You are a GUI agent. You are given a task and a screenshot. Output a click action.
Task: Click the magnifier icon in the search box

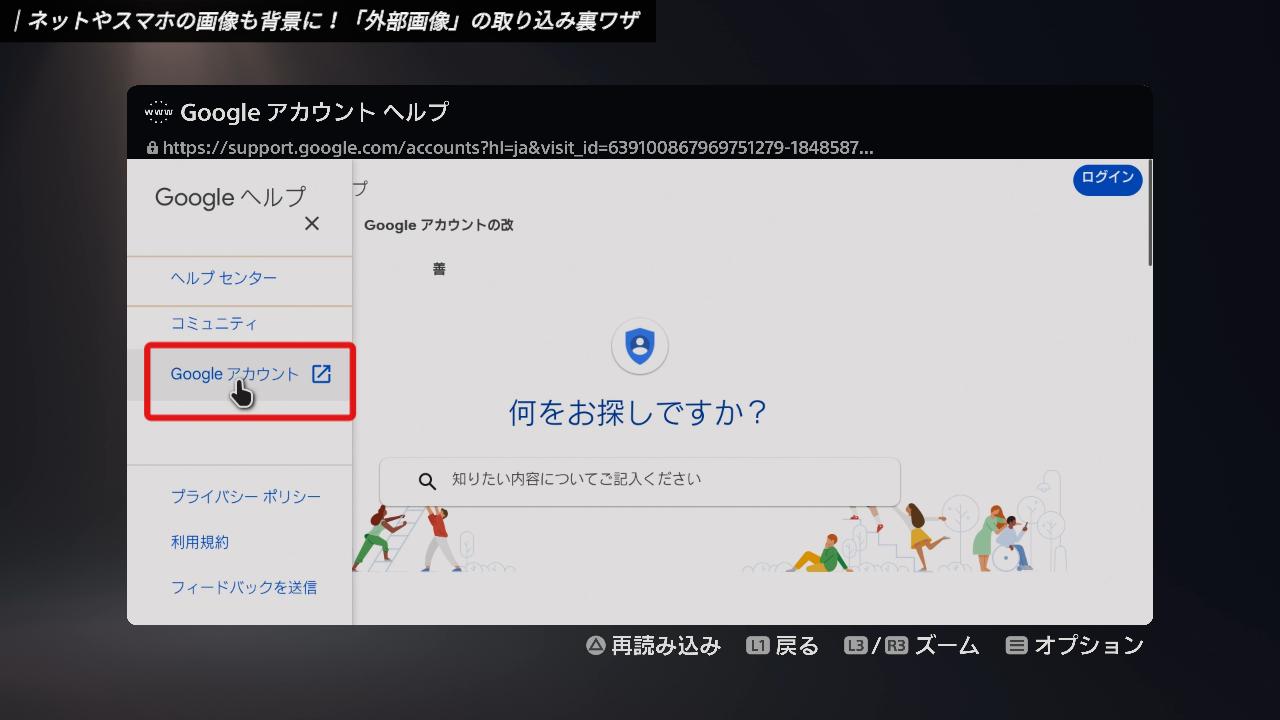[x=427, y=481]
